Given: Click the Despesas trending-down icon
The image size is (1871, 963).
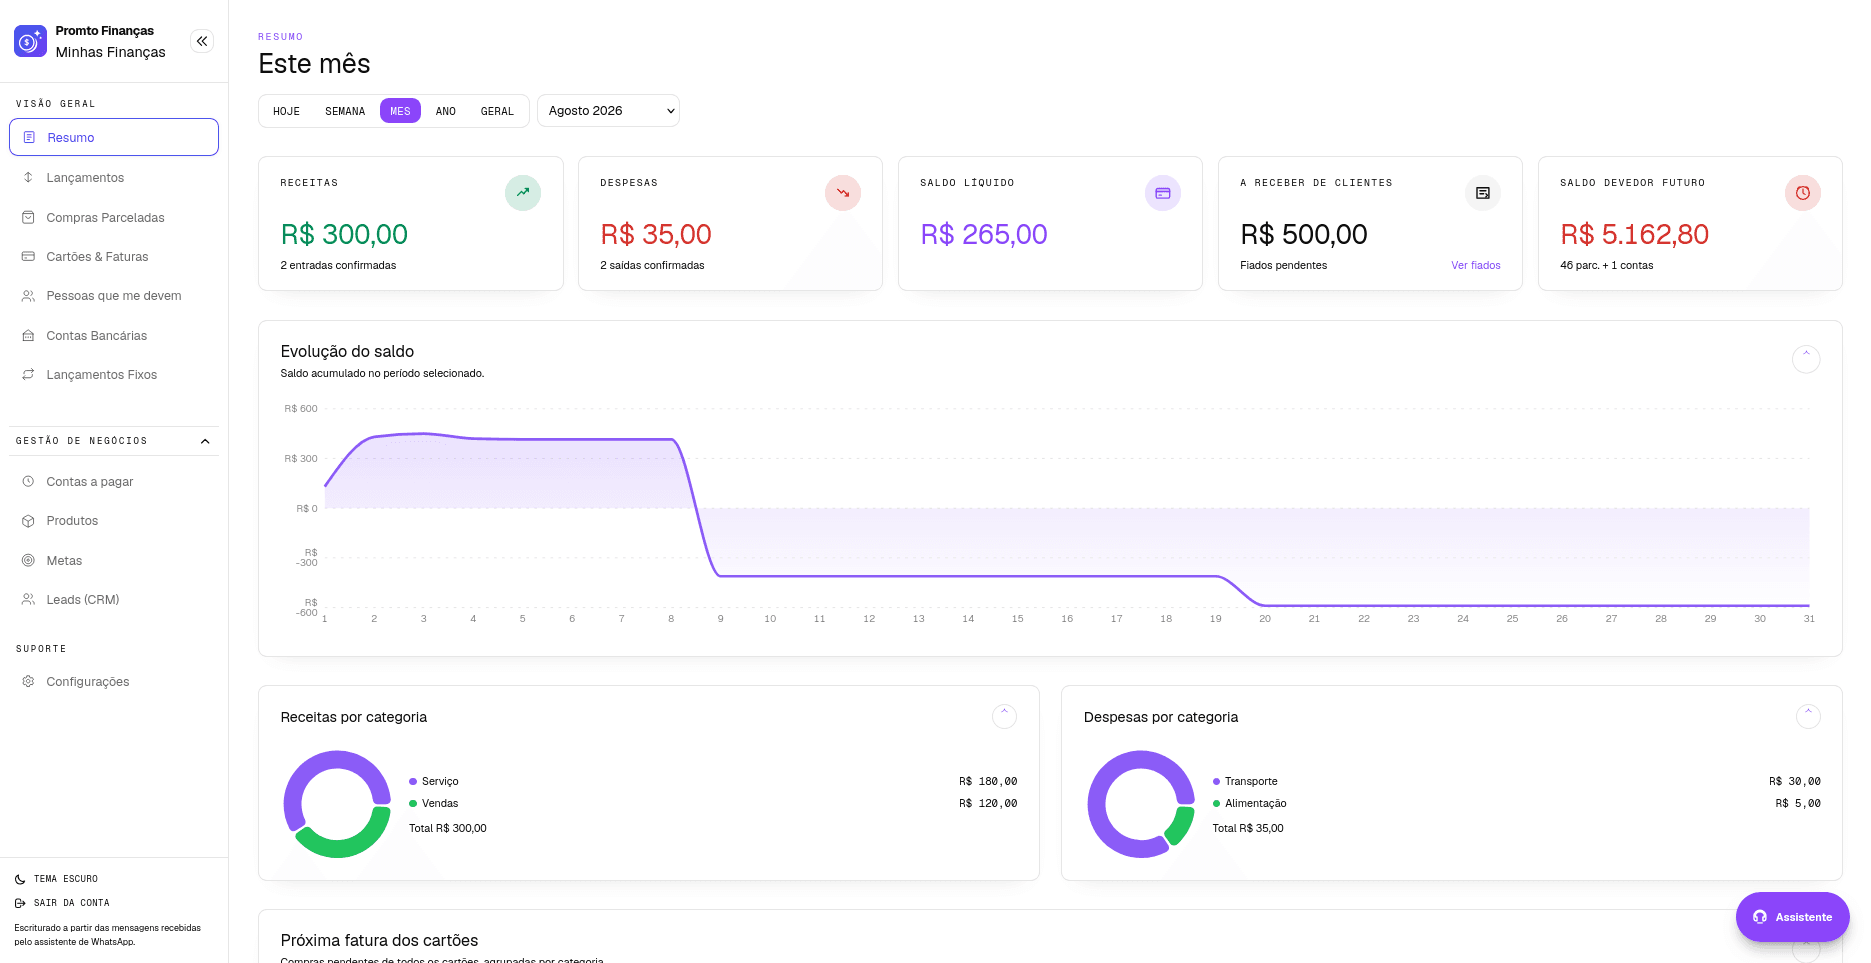Looking at the screenshot, I should (x=843, y=193).
